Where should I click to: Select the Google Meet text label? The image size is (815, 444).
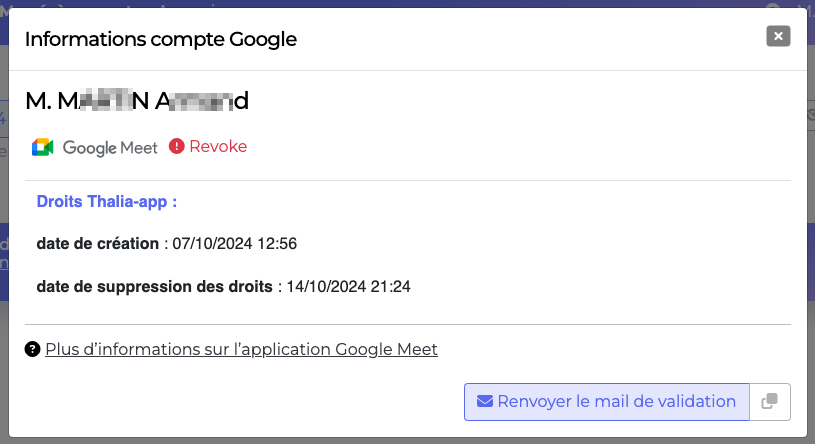110,148
